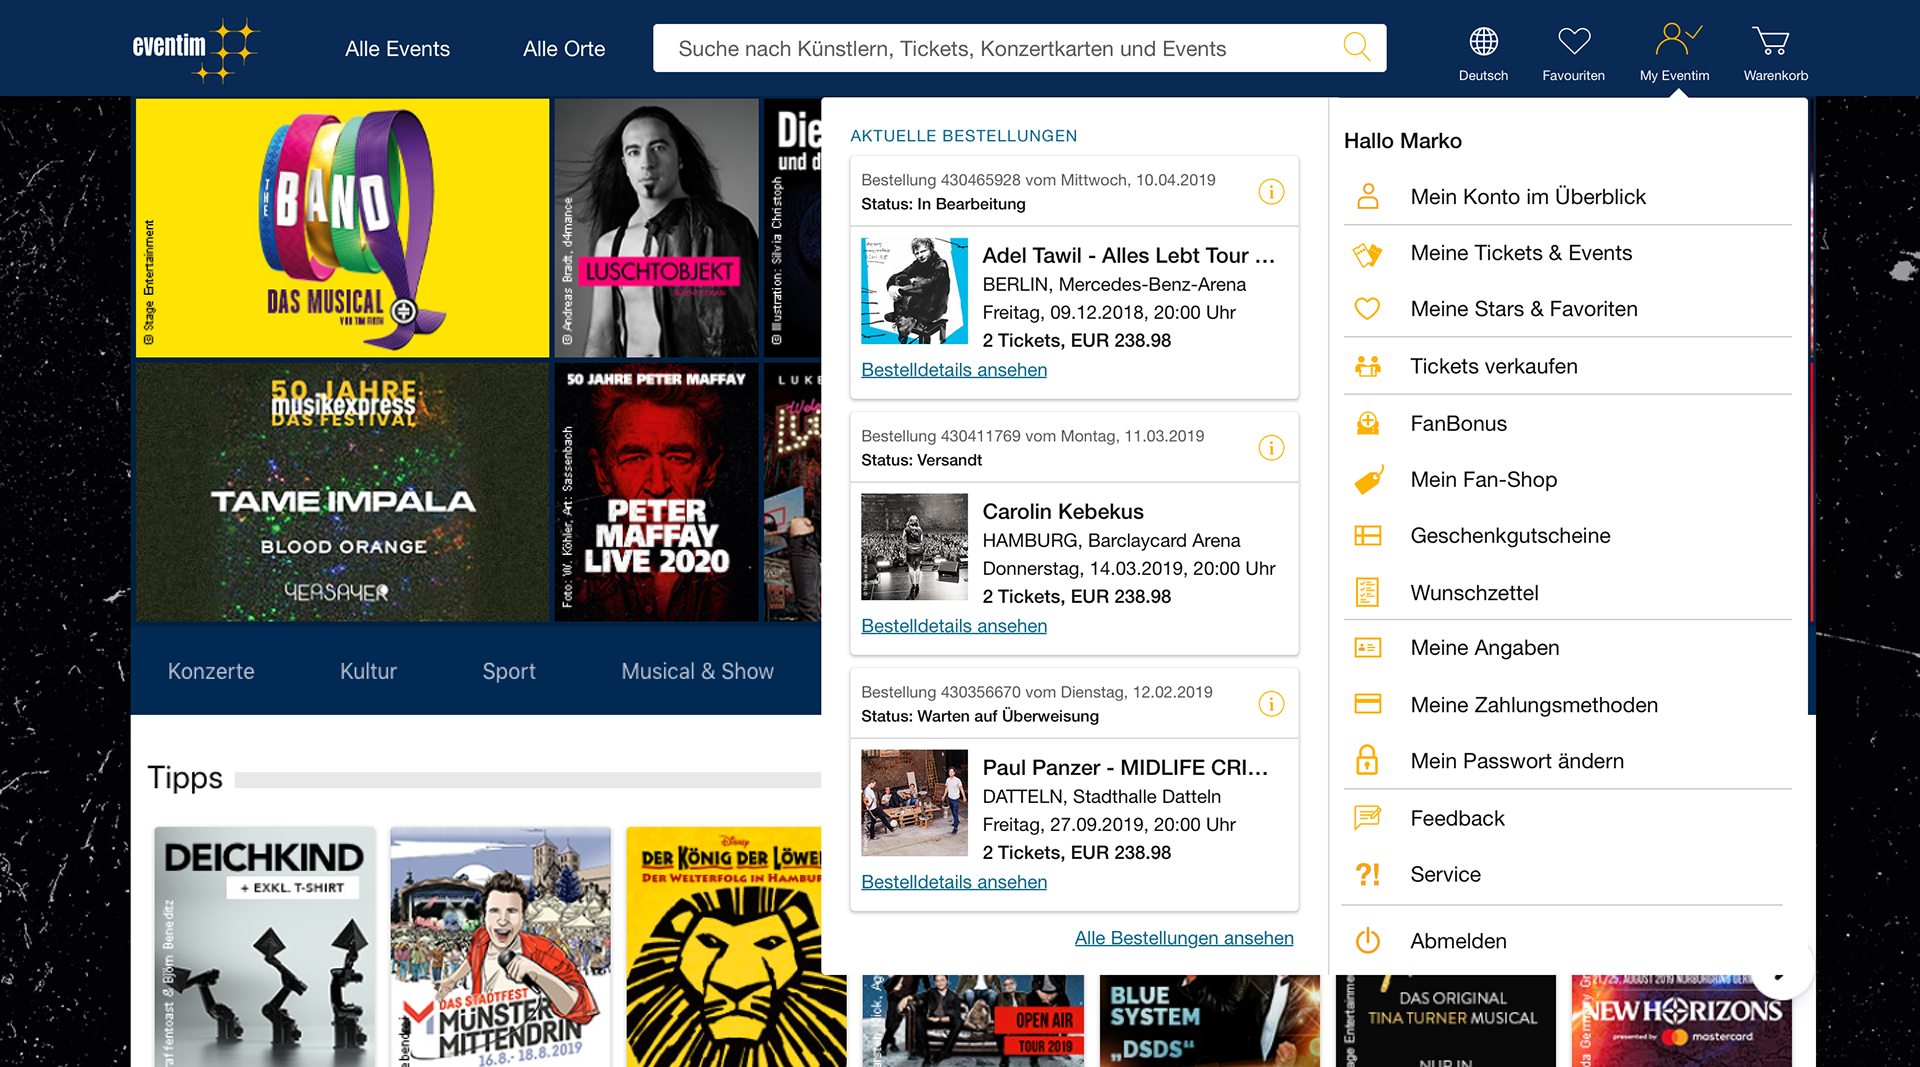Click the Service question mark icon
This screenshot has height=1067, width=1920.
point(1367,874)
